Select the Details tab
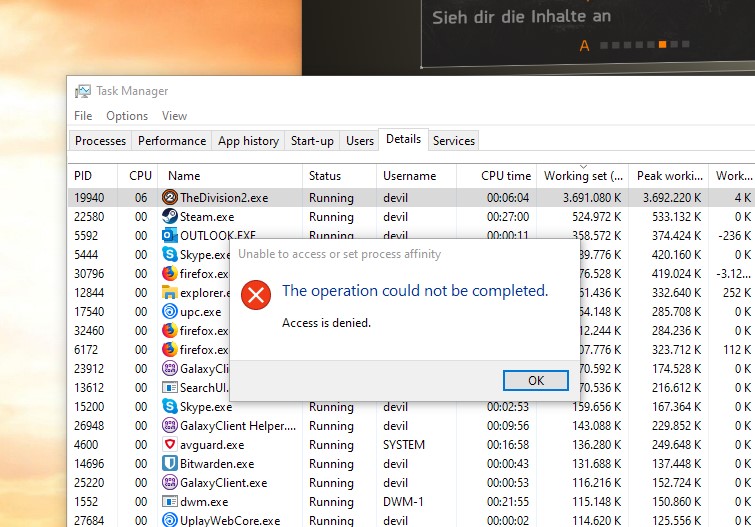The width and height of the screenshot is (755, 527). point(404,139)
